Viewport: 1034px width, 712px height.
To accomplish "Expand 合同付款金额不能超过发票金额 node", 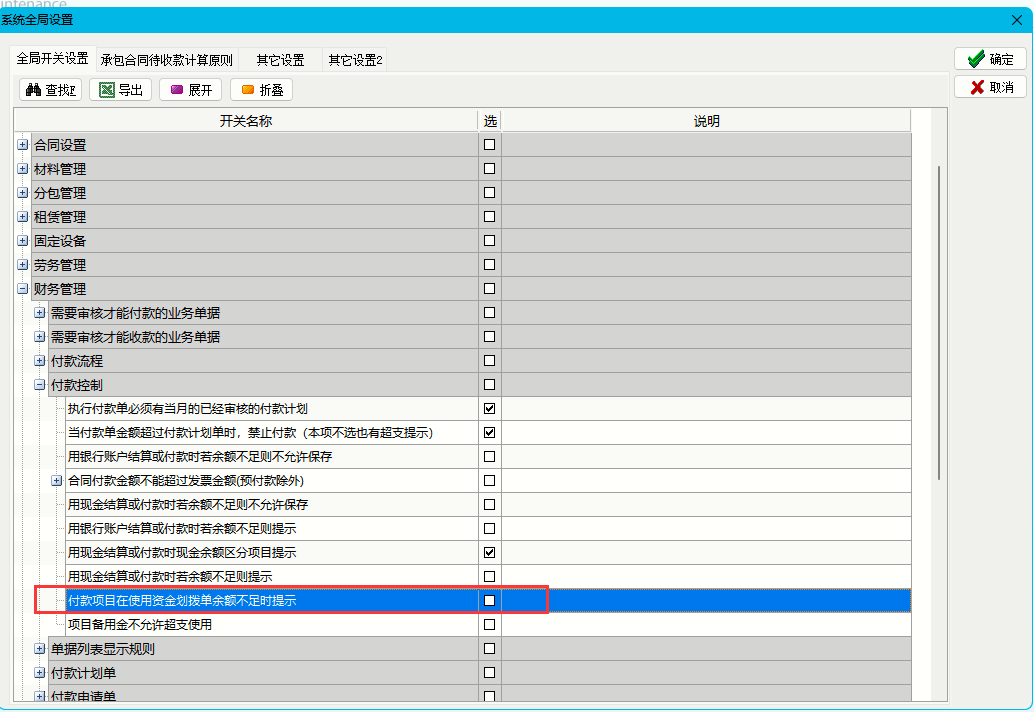I will point(56,481).
